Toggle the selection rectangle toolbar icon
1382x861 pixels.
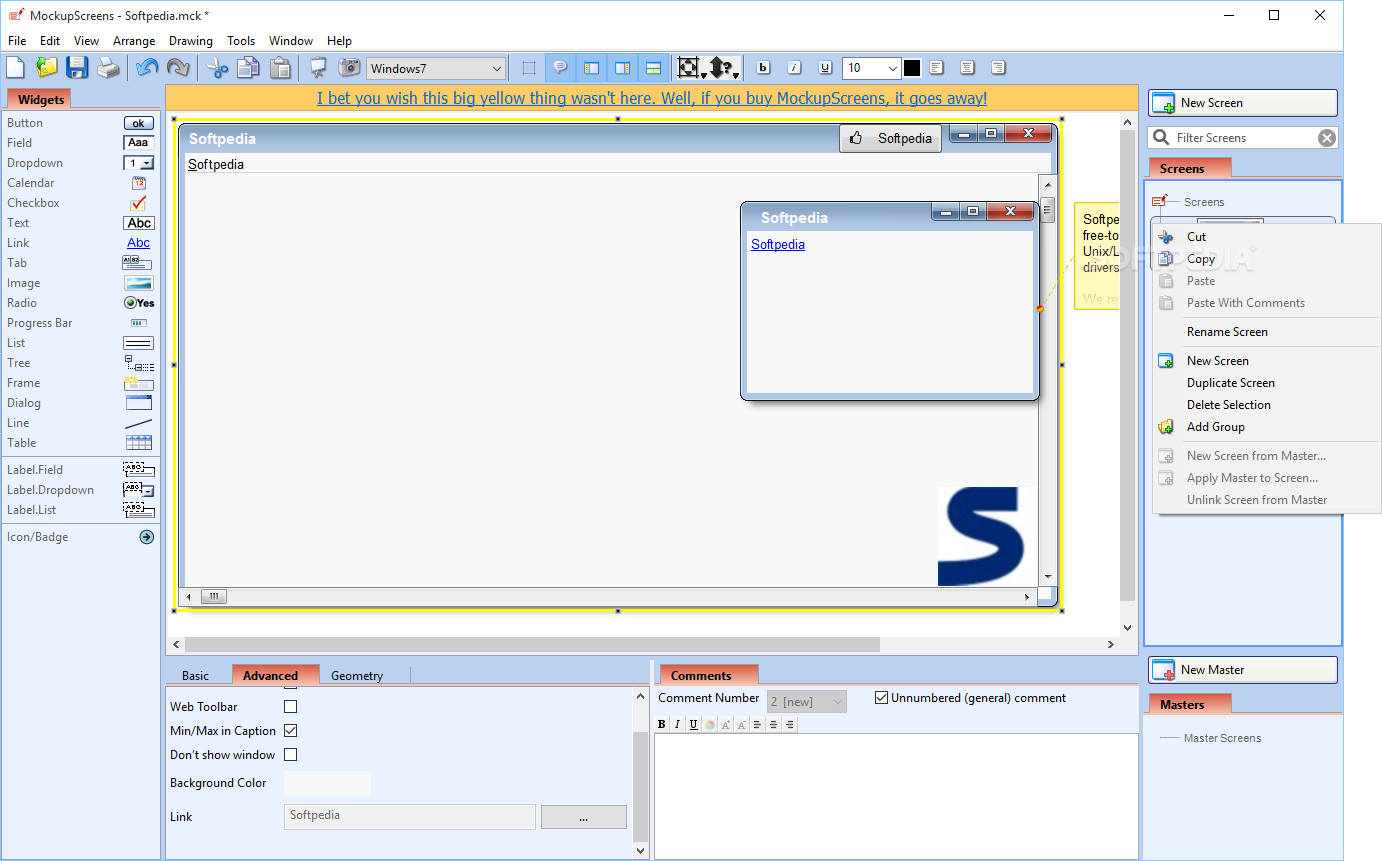coord(529,68)
